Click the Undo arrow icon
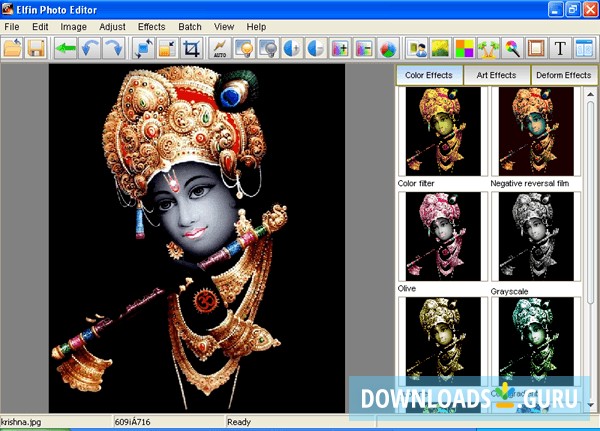The image size is (600, 431). (x=90, y=48)
